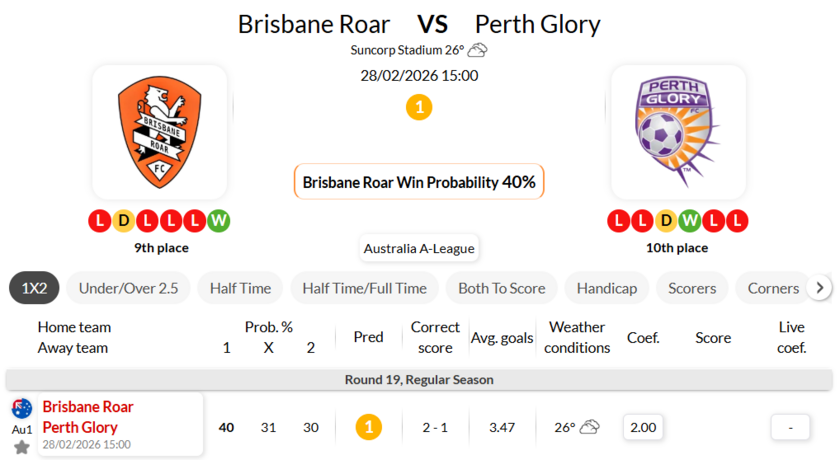Click the orange prediction badge under match date
840x460 pixels.
[x=419, y=107]
